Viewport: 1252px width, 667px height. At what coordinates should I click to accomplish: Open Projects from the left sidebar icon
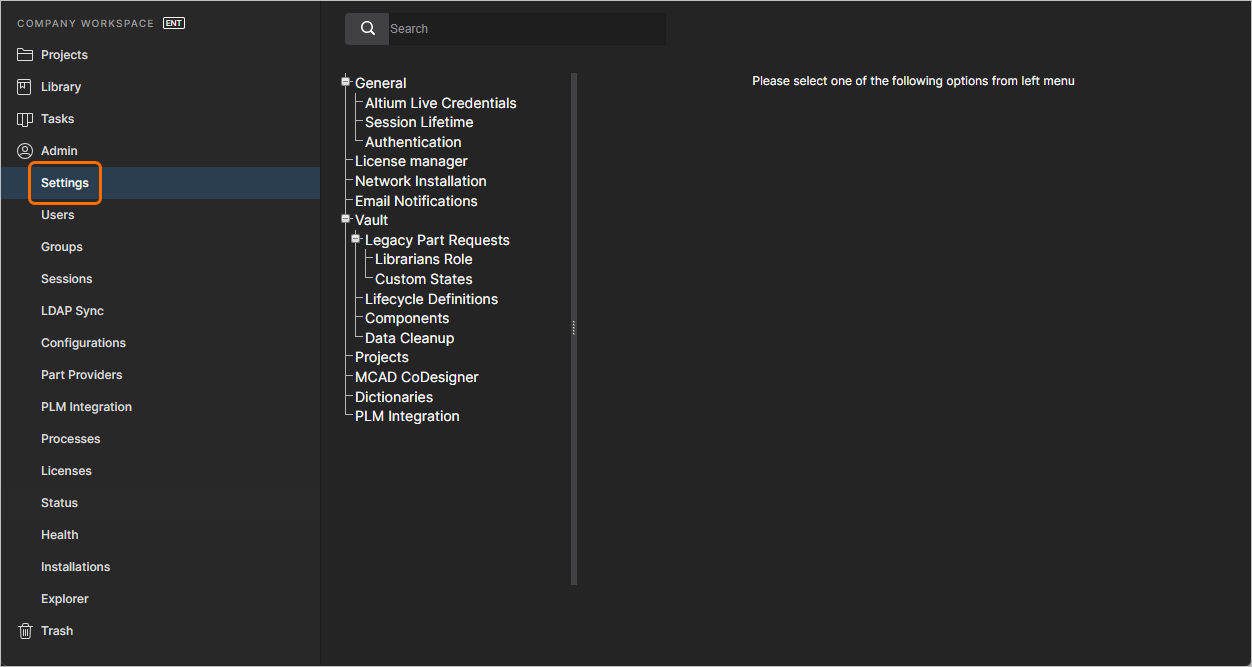25,54
